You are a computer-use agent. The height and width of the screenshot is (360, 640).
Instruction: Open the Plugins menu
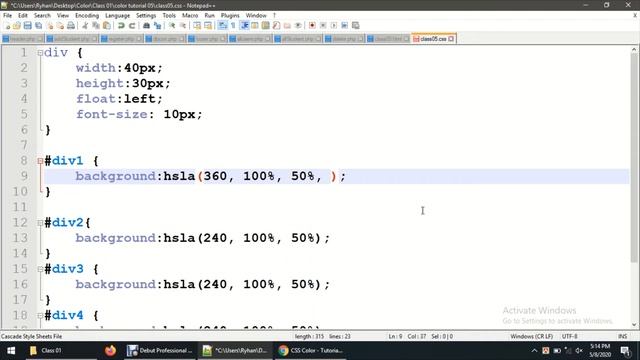pyautogui.click(x=230, y=16)
